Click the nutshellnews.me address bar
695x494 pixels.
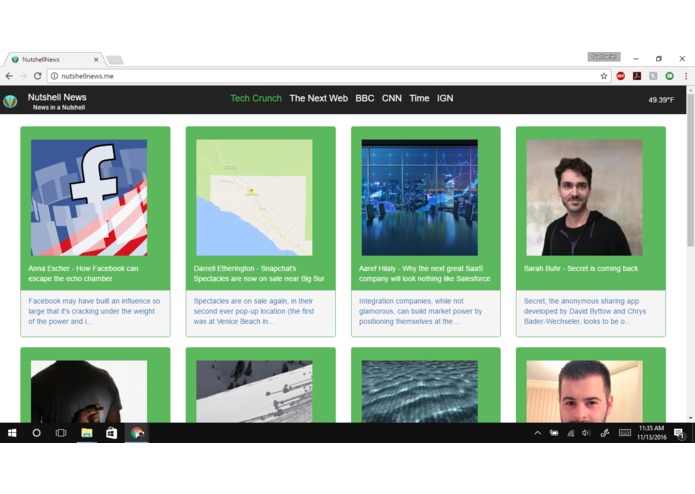click(328, 76)
